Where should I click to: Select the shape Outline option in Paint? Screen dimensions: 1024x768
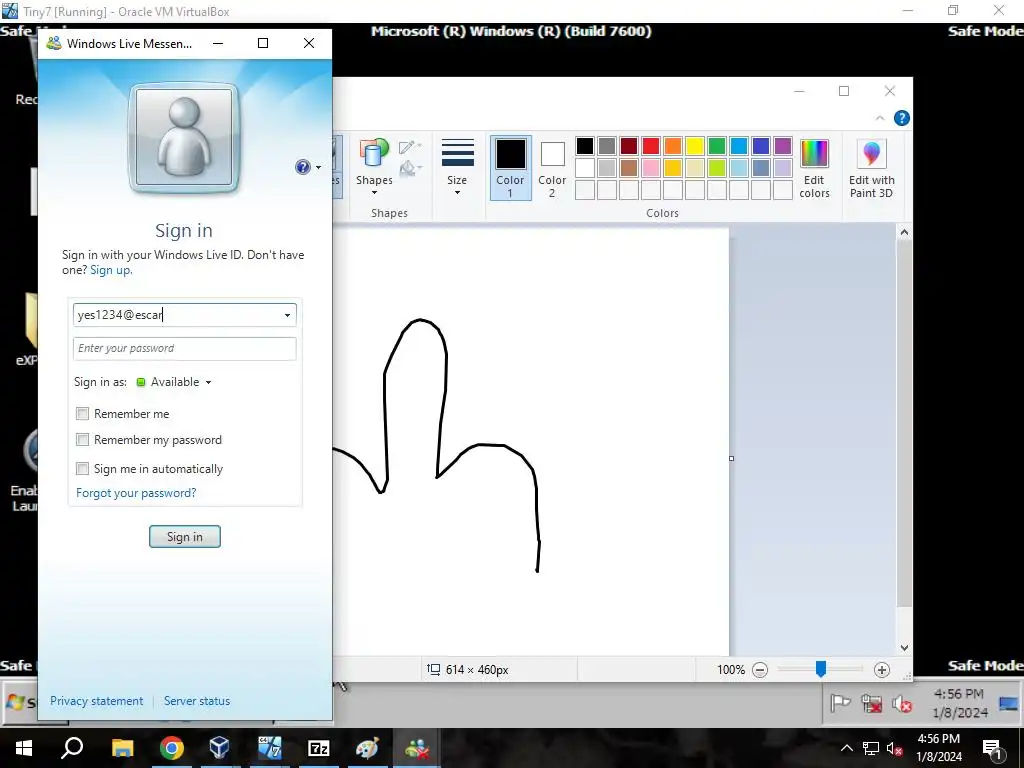tap(409, 148)
